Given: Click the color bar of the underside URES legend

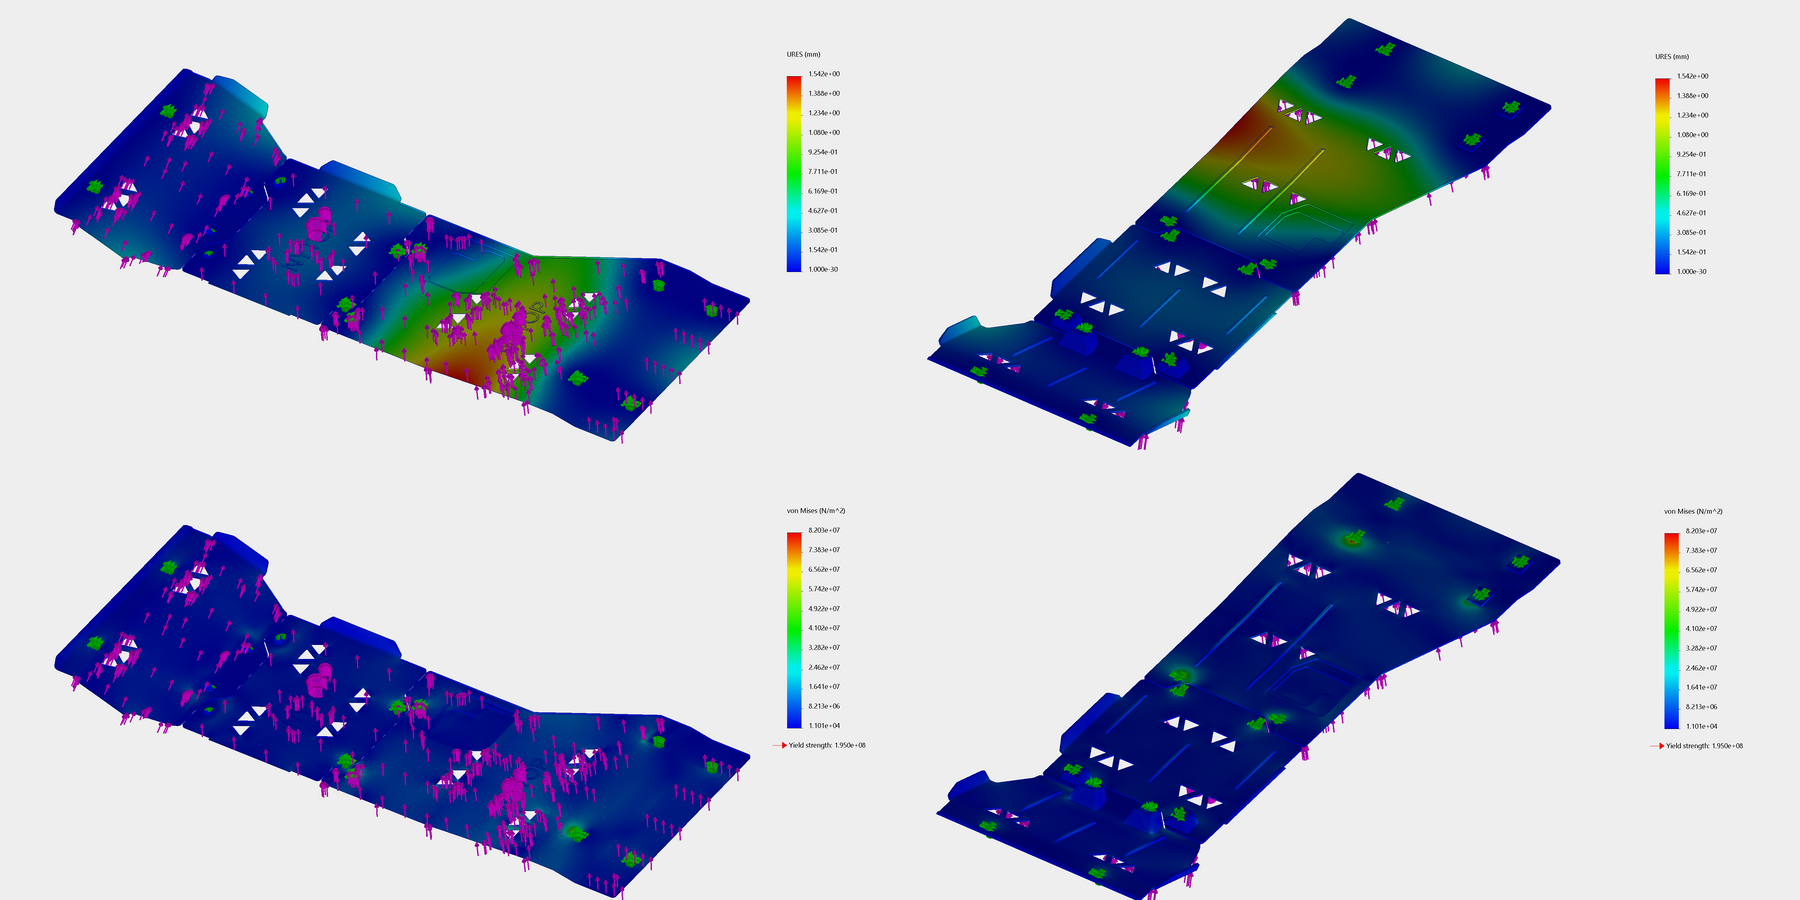Looking at the screenshot, I should (x=1662, y=174).
